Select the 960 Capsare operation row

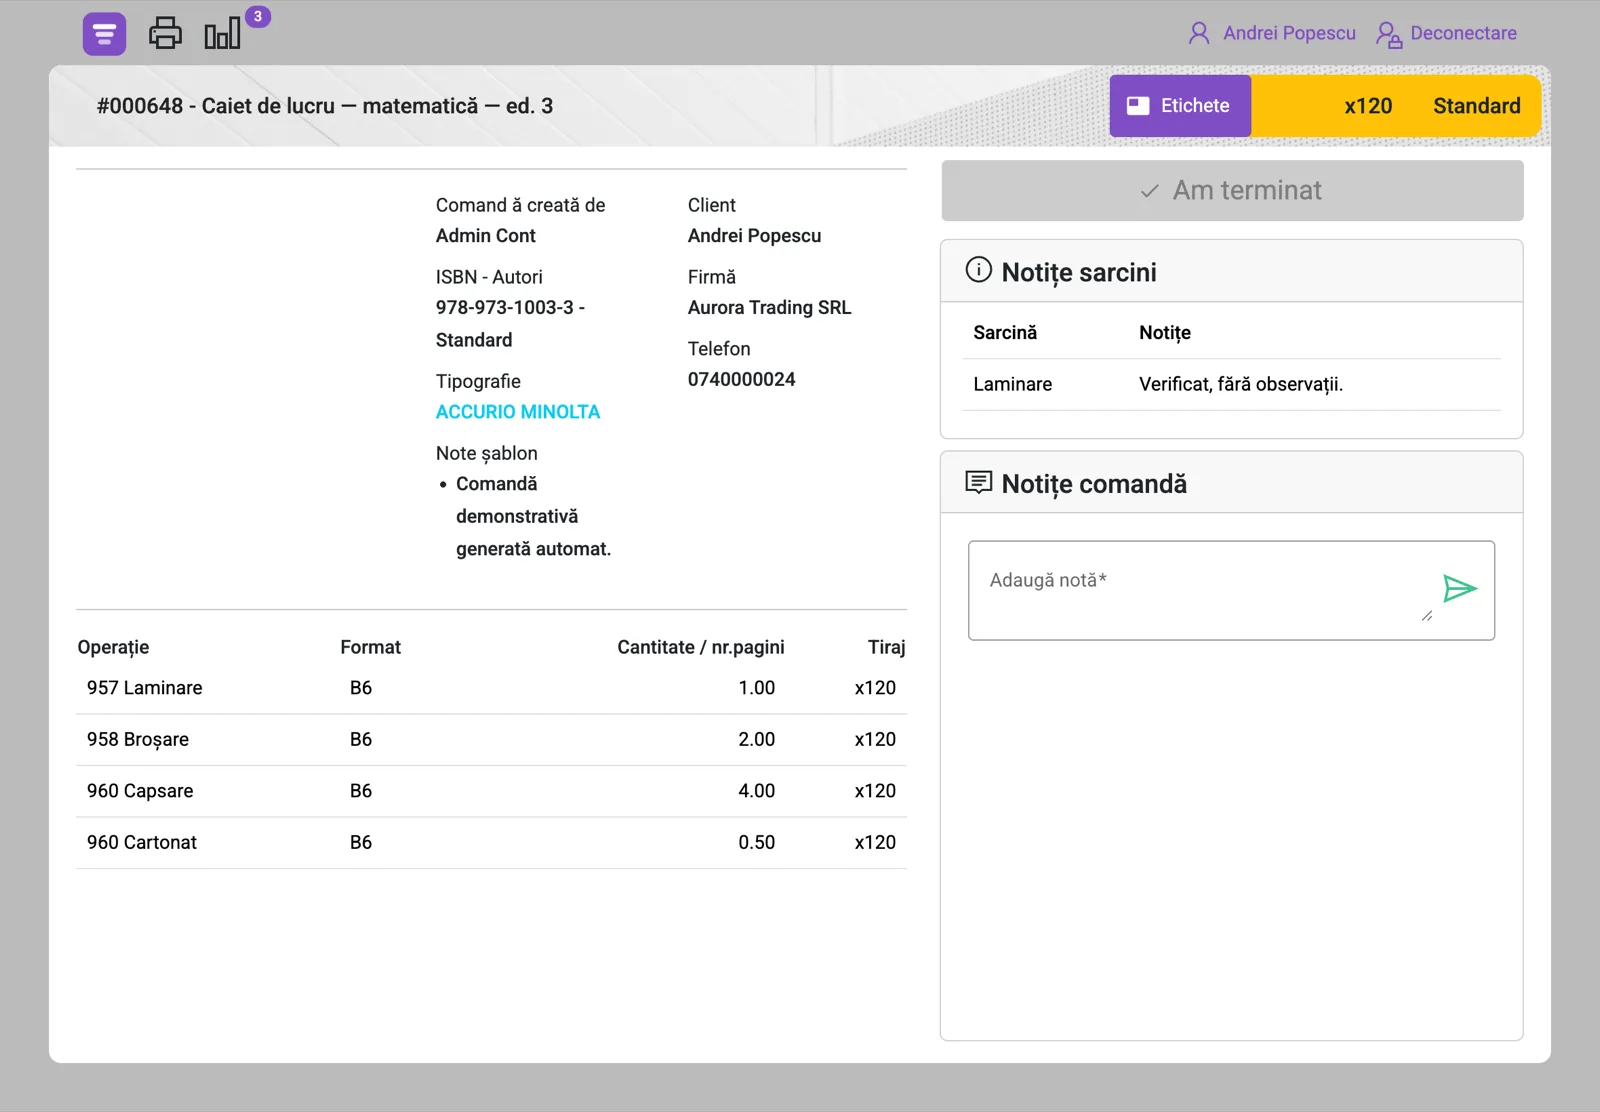click(x=491, y=791)
